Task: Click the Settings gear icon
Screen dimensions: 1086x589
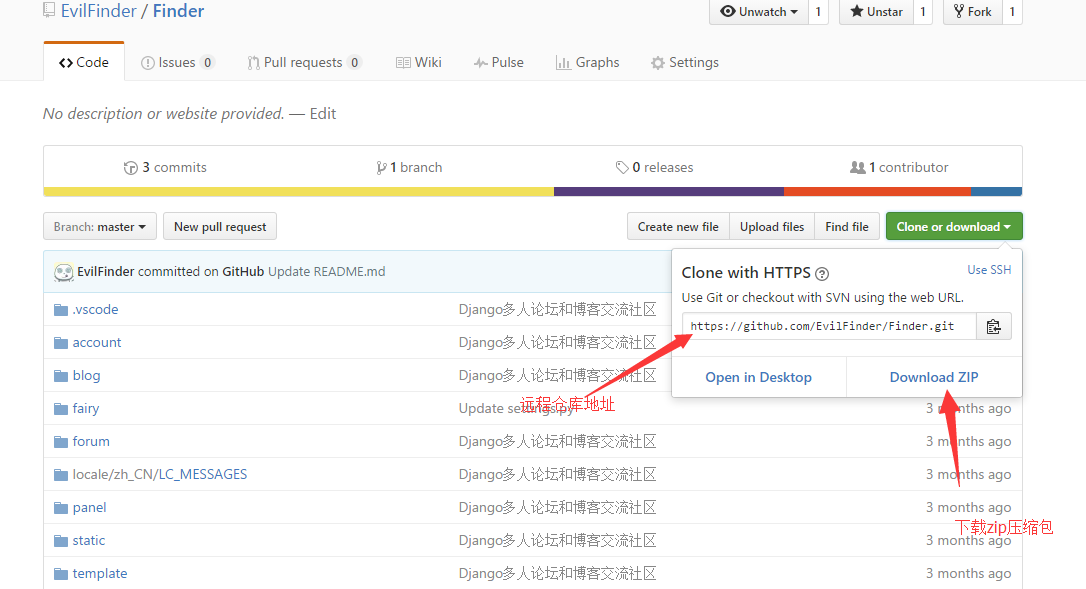Action: click(657, 63)
